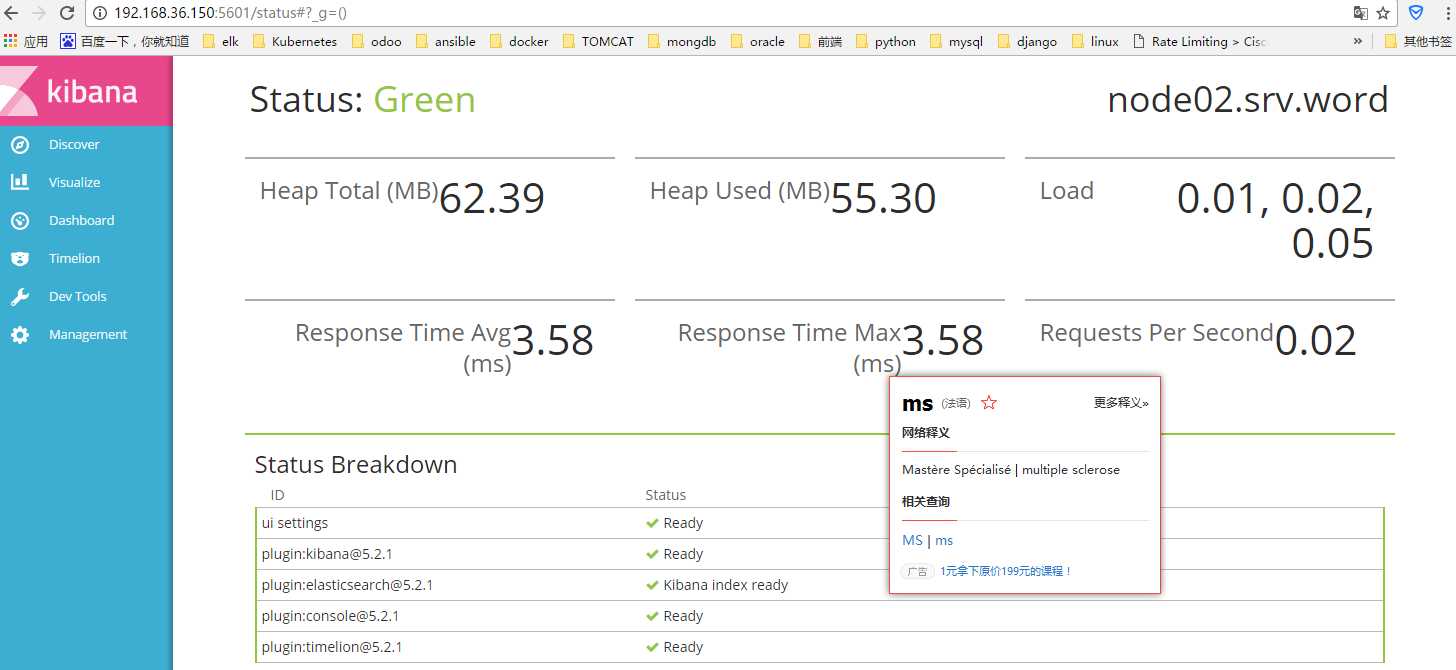
Task: Click the Mastère Spécialisé definition text
Action: (955, 470)
